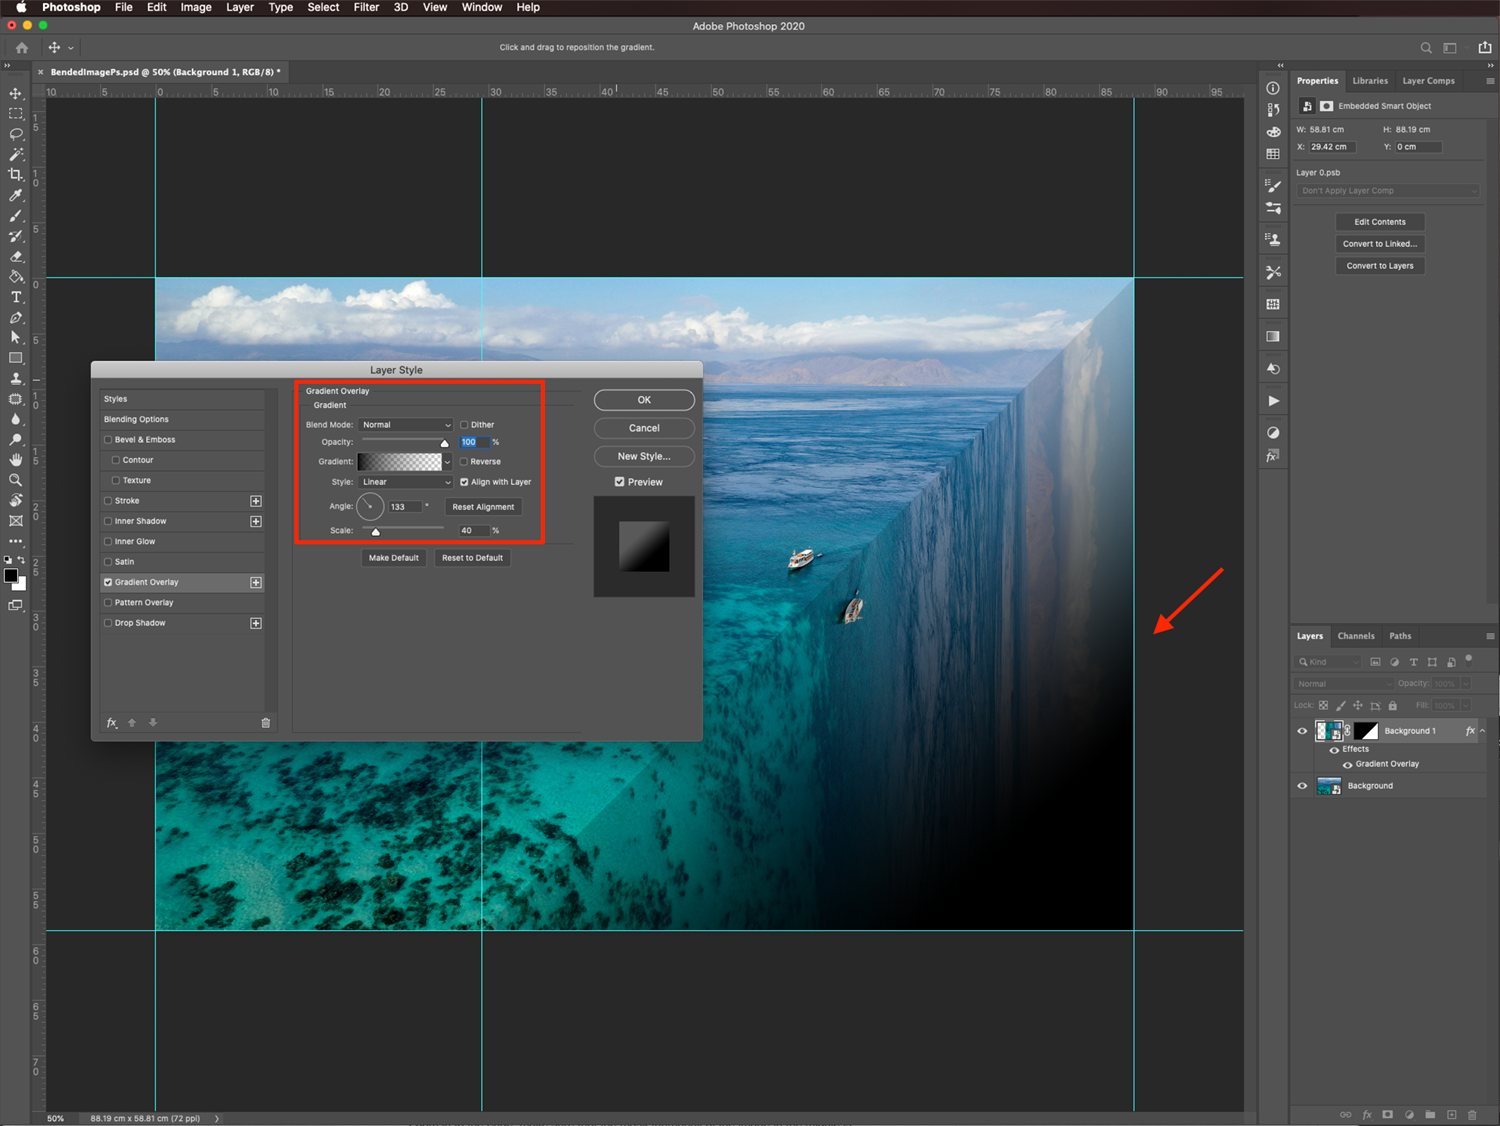Image resolution: width=1500 pixels, height=1126 pixels.
Task: Enable the Dither checkbox
Action: [x=464, y=425]
